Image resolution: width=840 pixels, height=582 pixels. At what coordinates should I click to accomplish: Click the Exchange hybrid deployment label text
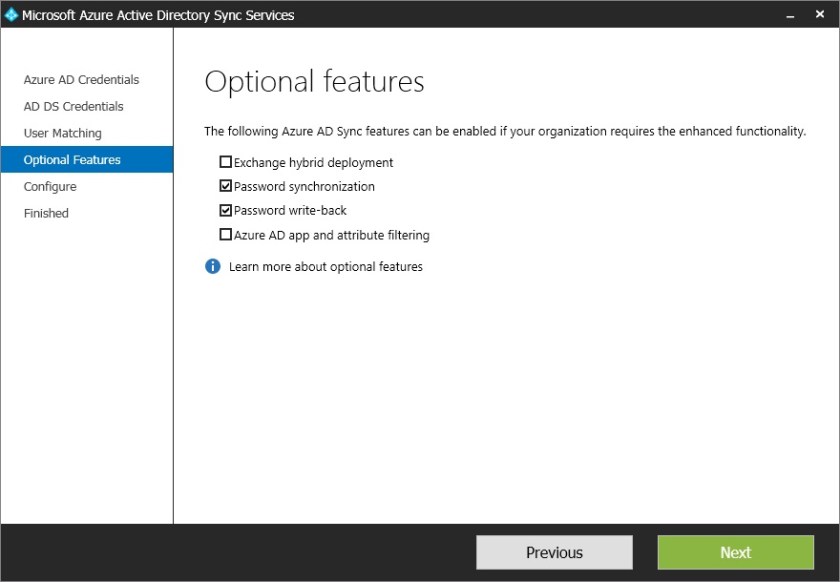pos(314,162)
